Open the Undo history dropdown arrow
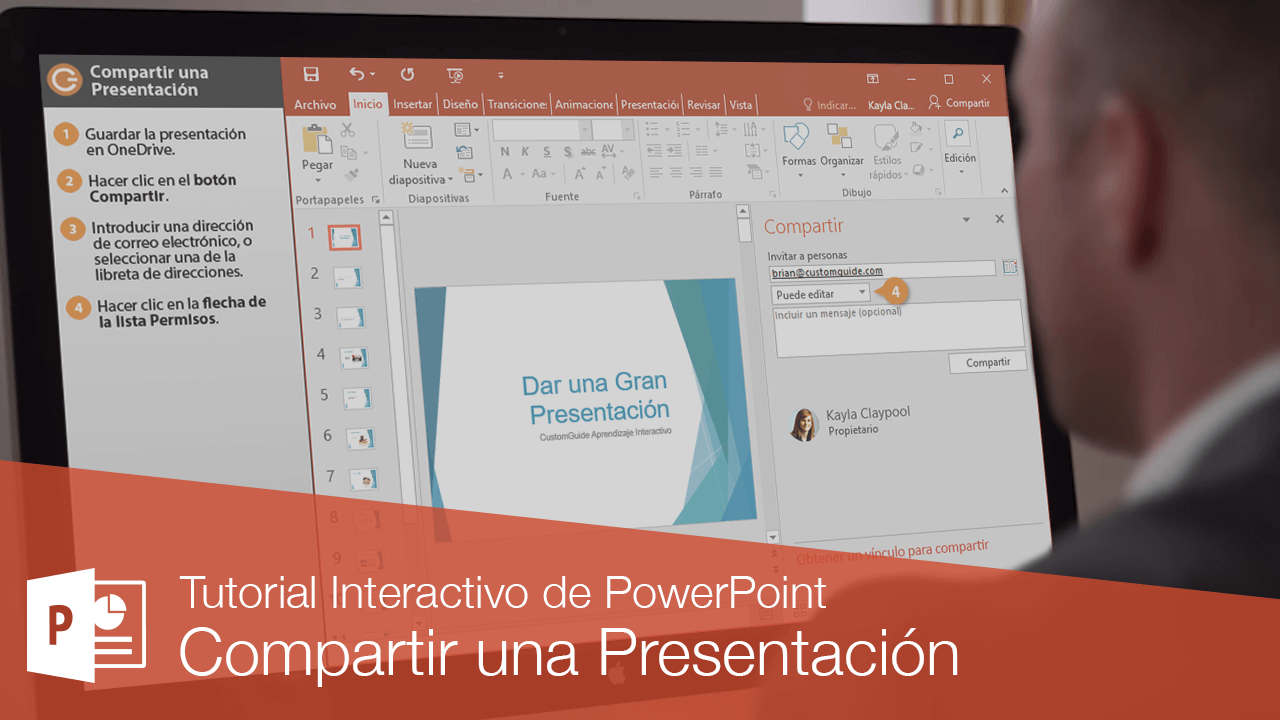Viewport: 1280px width, 720px height. click(x=373, y=75)
